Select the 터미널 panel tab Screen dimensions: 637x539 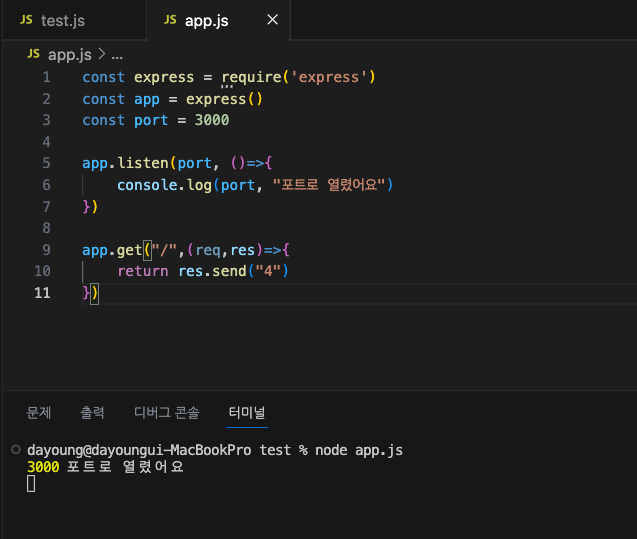click(x=247, y=413)
